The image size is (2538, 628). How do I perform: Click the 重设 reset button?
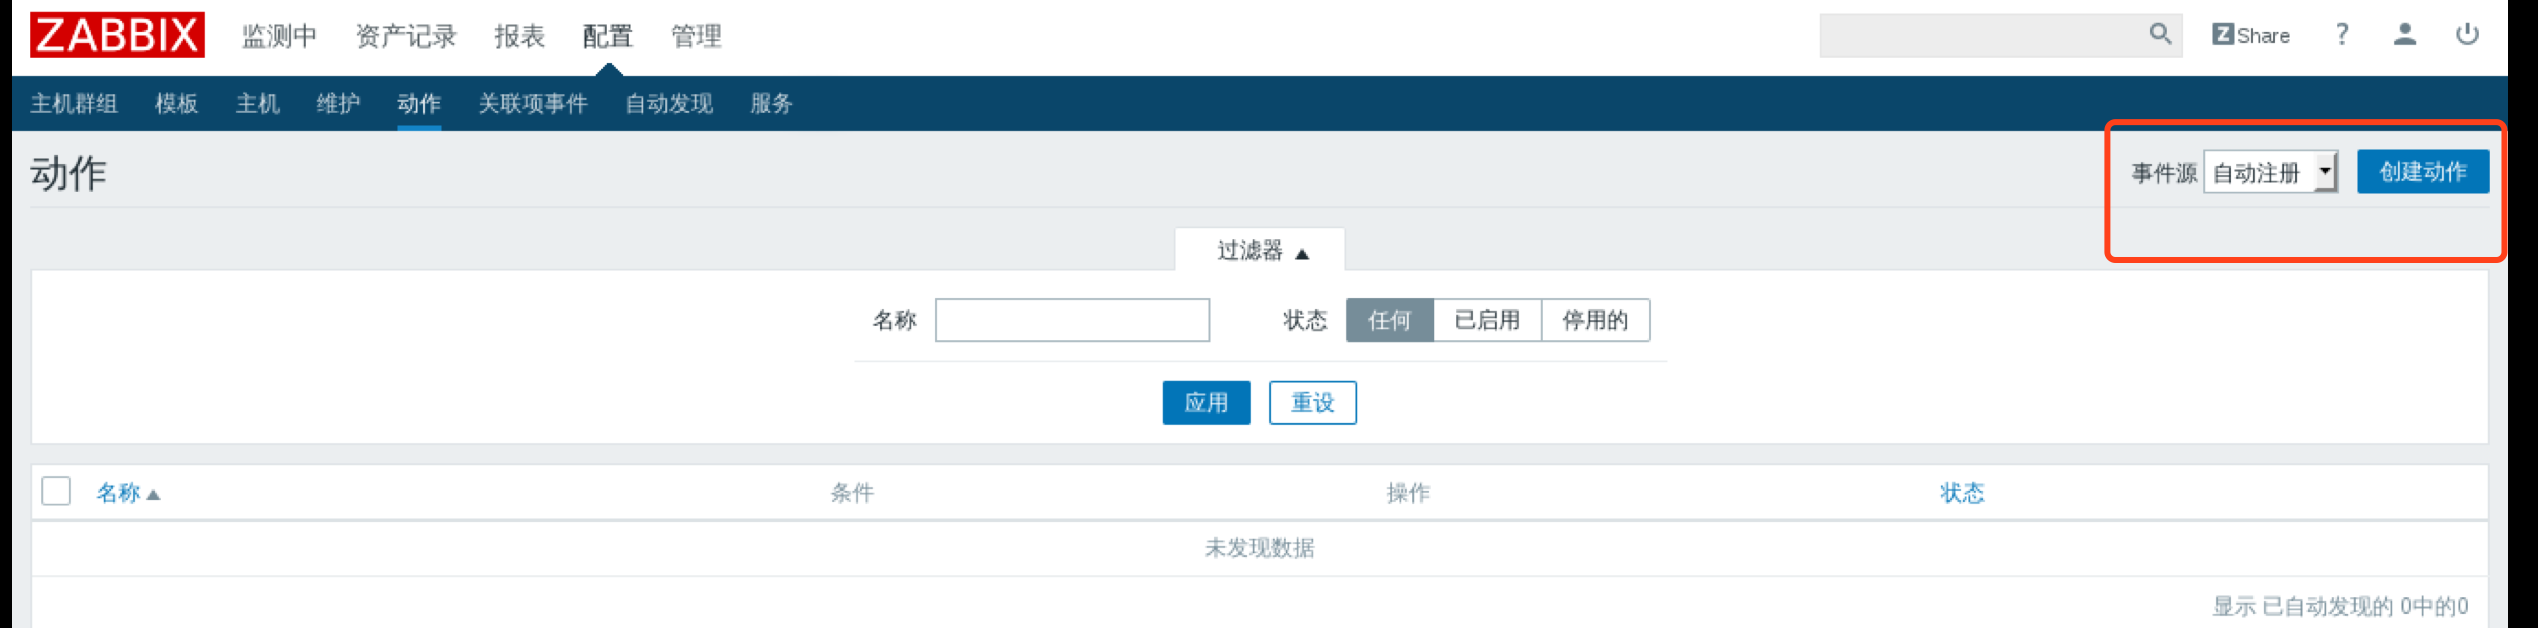point(1312,403)
